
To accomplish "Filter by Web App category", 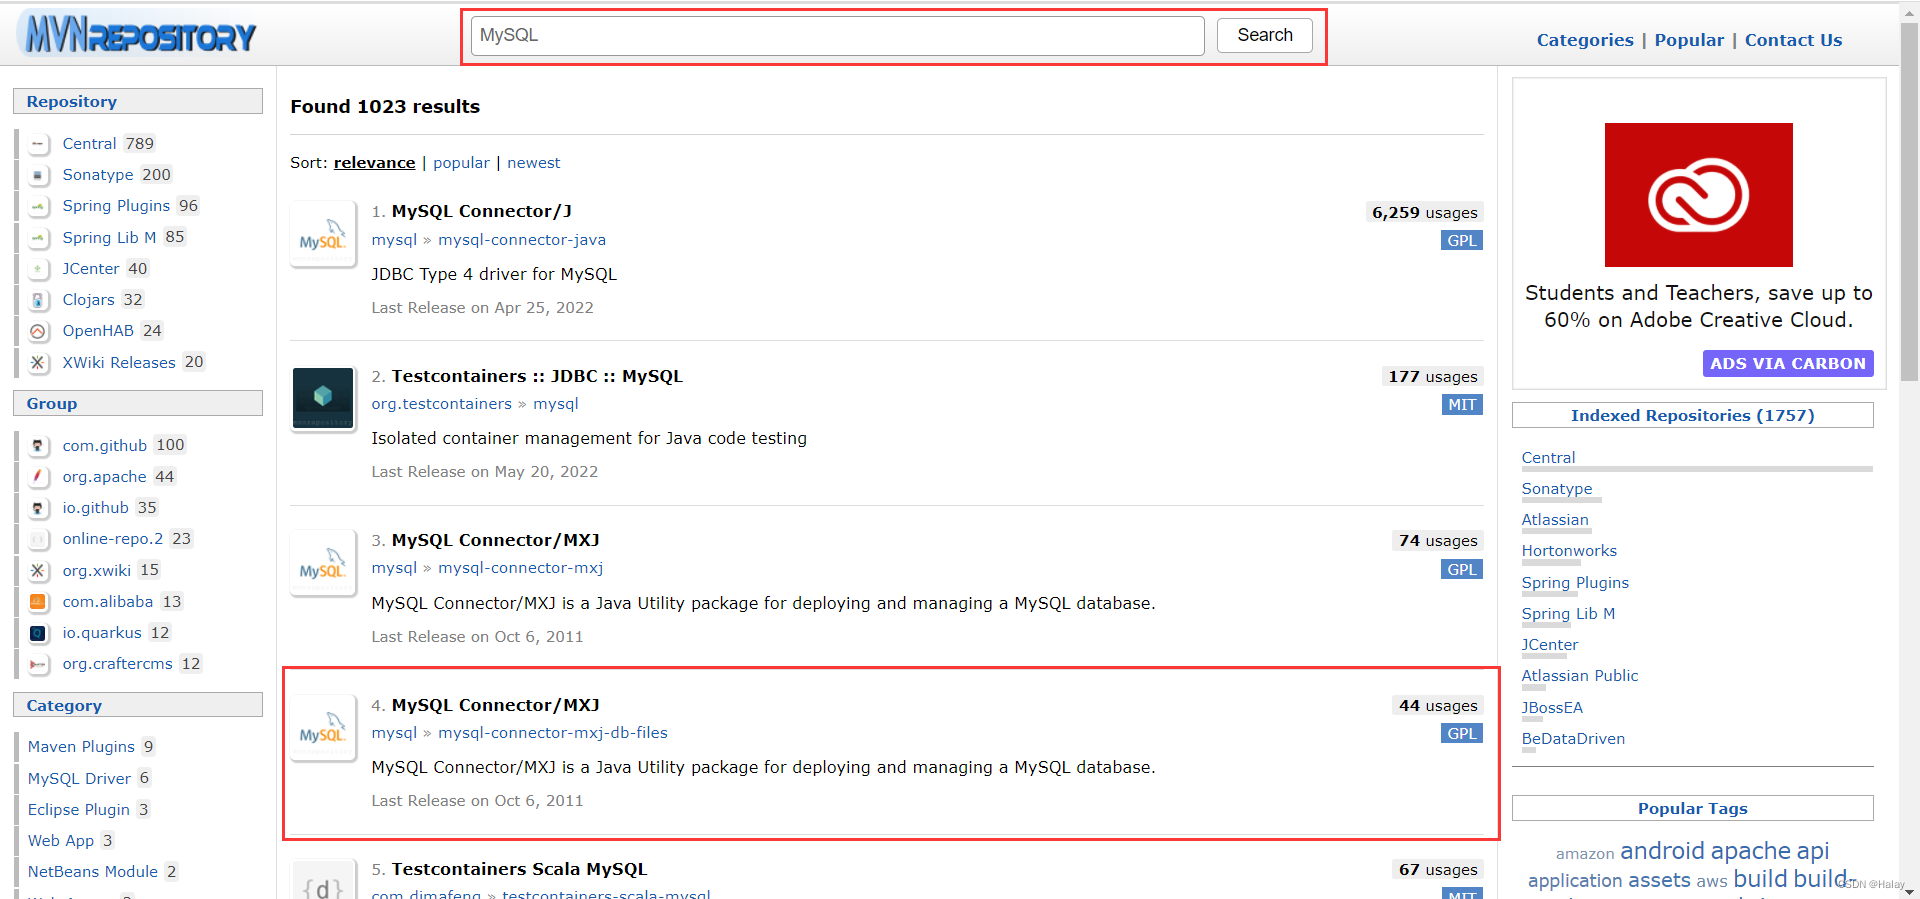I will (61, 841).
